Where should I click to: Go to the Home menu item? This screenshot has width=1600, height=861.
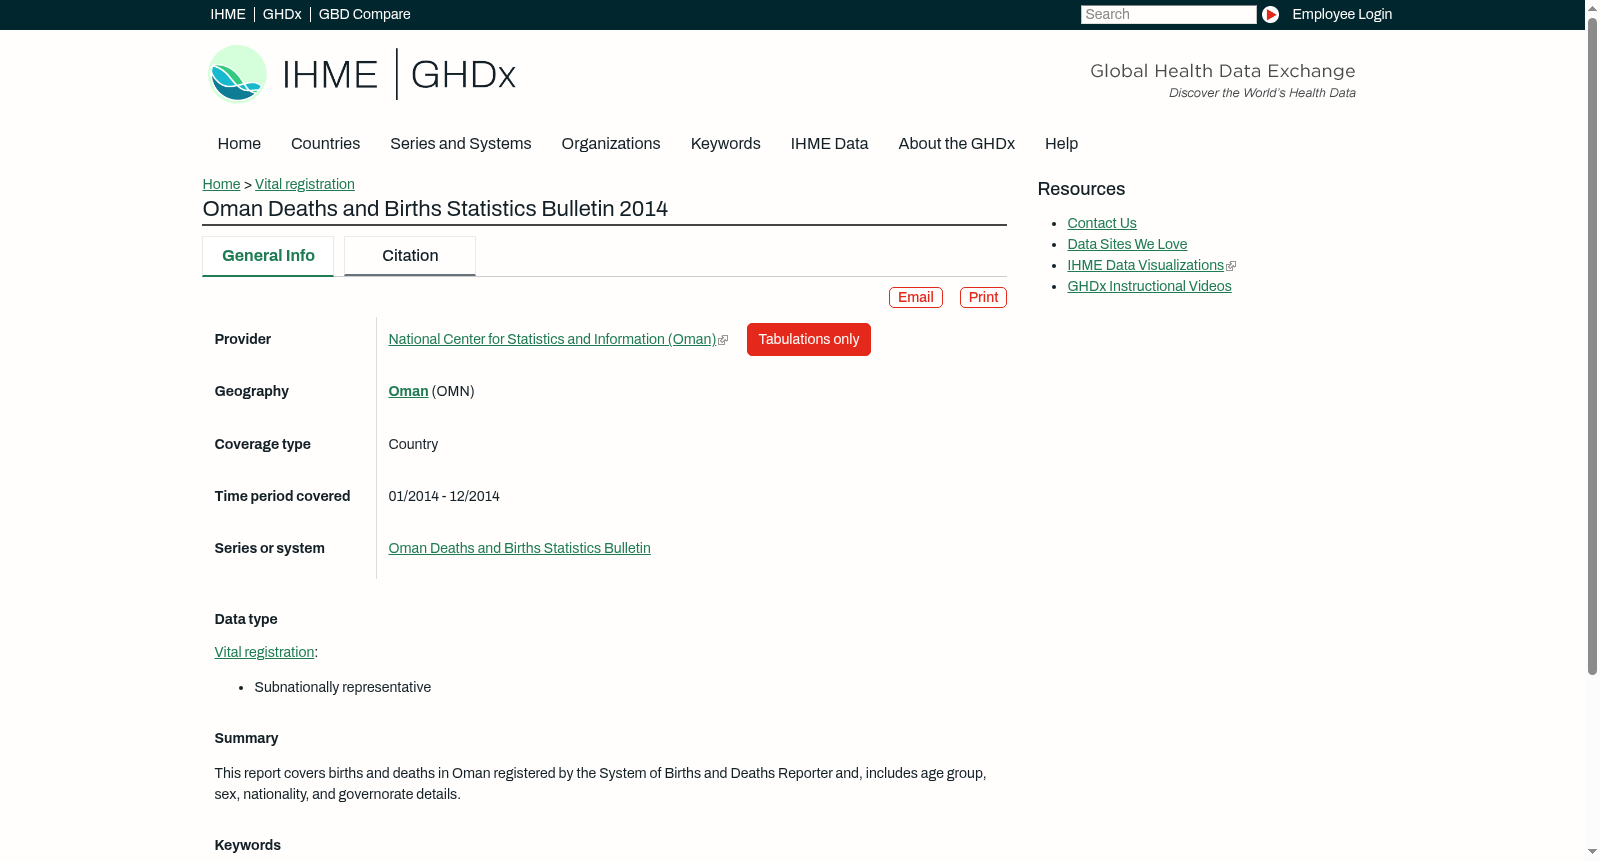click(239, 144)
